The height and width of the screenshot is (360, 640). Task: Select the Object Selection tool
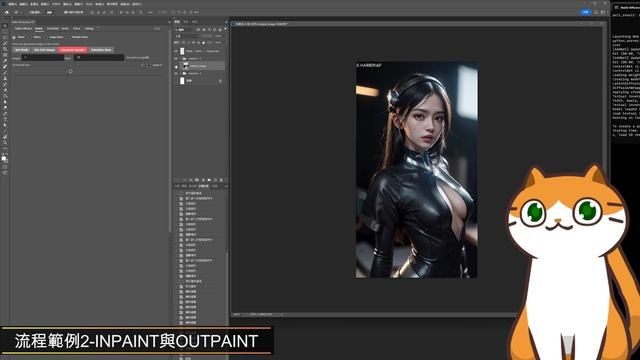(5, 43)
